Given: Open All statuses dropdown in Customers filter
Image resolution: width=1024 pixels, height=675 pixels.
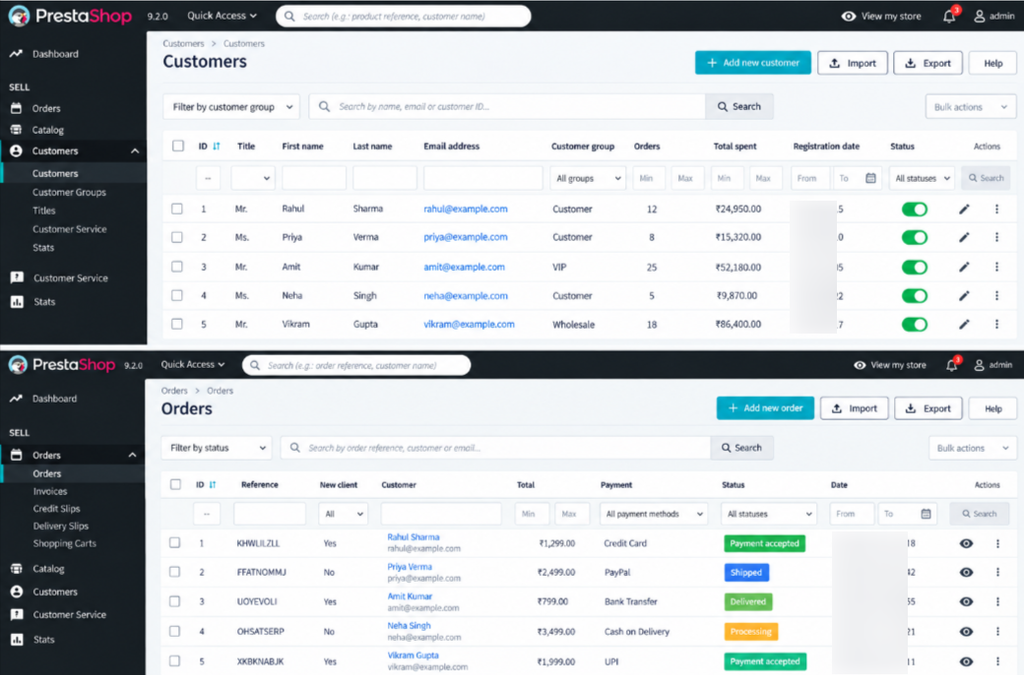Looking at the screenshot, I should 921,178.
